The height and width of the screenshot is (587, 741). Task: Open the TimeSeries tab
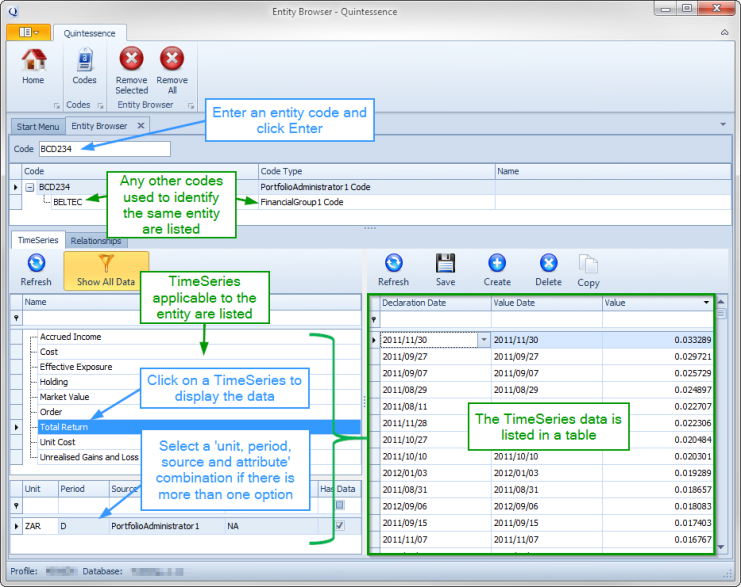(x=38, y=240)
